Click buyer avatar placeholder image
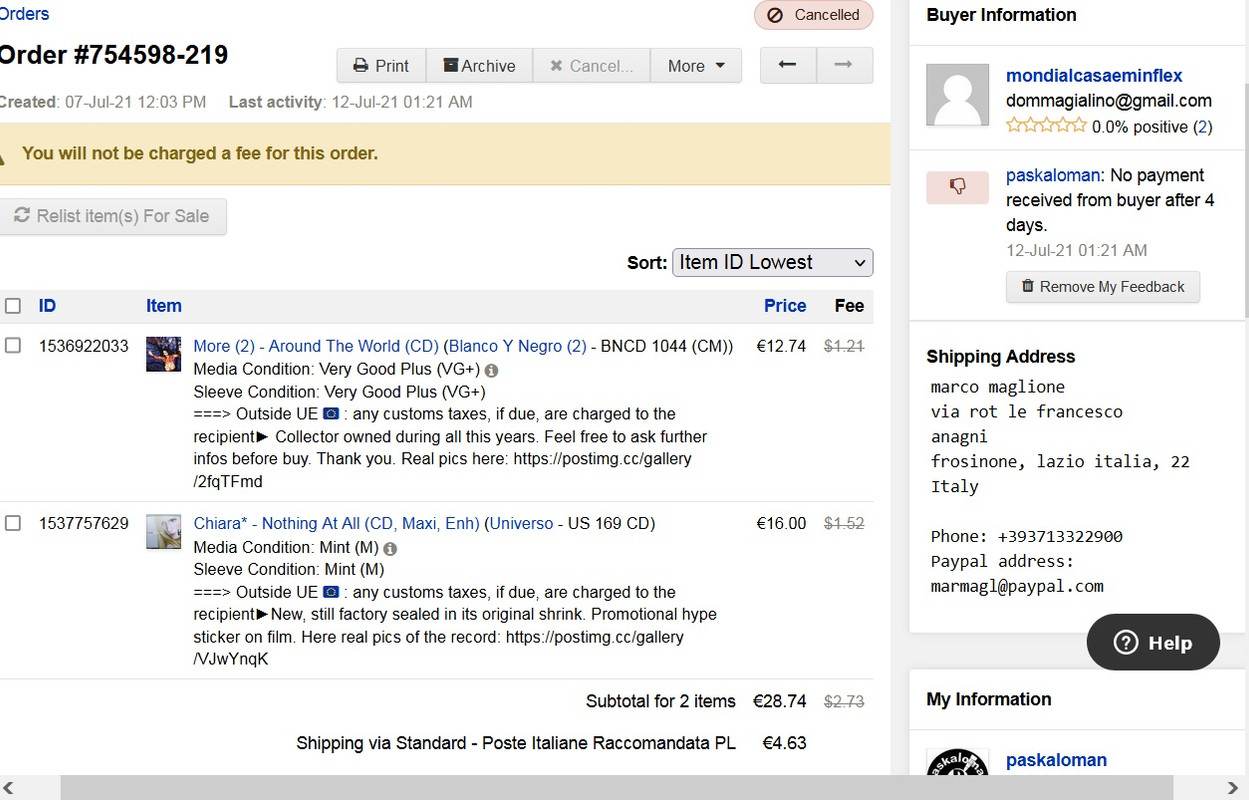This screenshot has height=800, width=1249. tap(958, 95)
